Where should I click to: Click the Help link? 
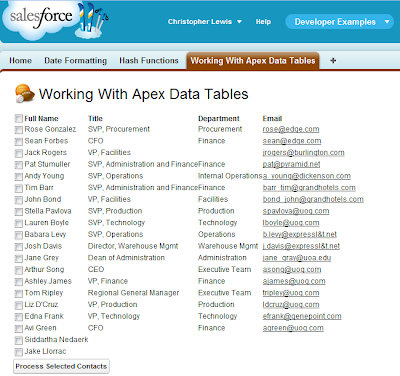(263, 22)
